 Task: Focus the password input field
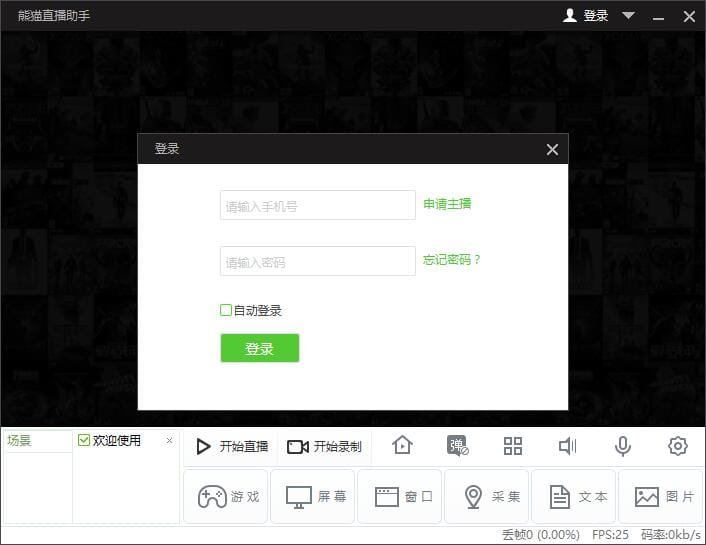point(317,261)
